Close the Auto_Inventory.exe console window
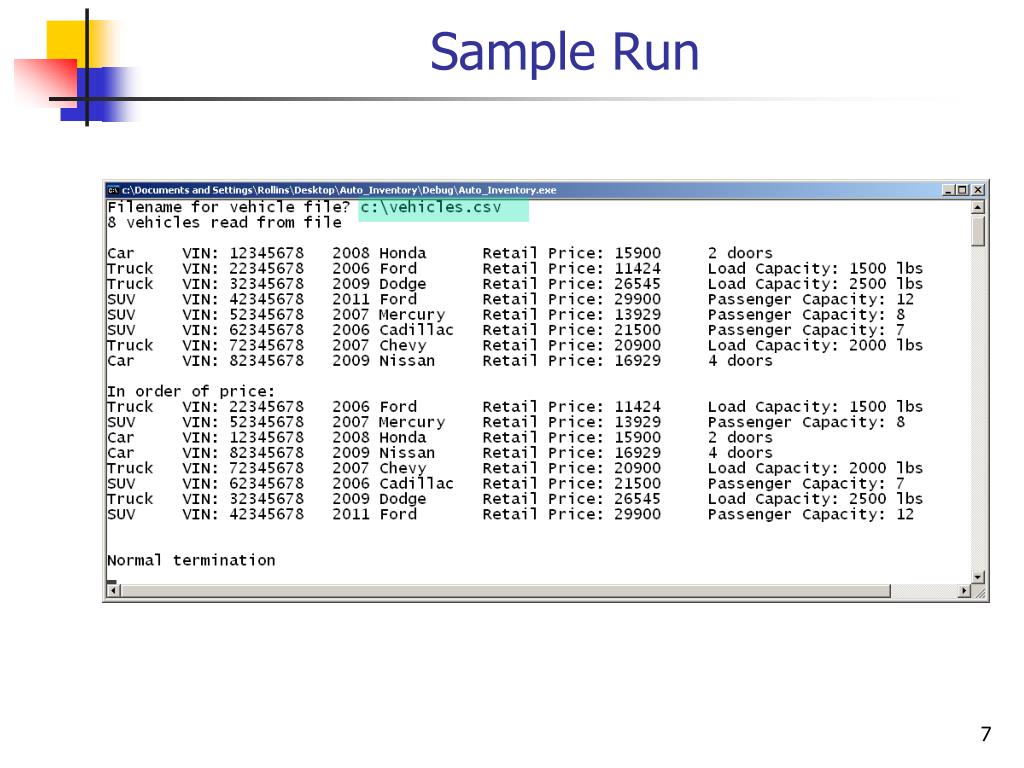 [x=978, y=190]
